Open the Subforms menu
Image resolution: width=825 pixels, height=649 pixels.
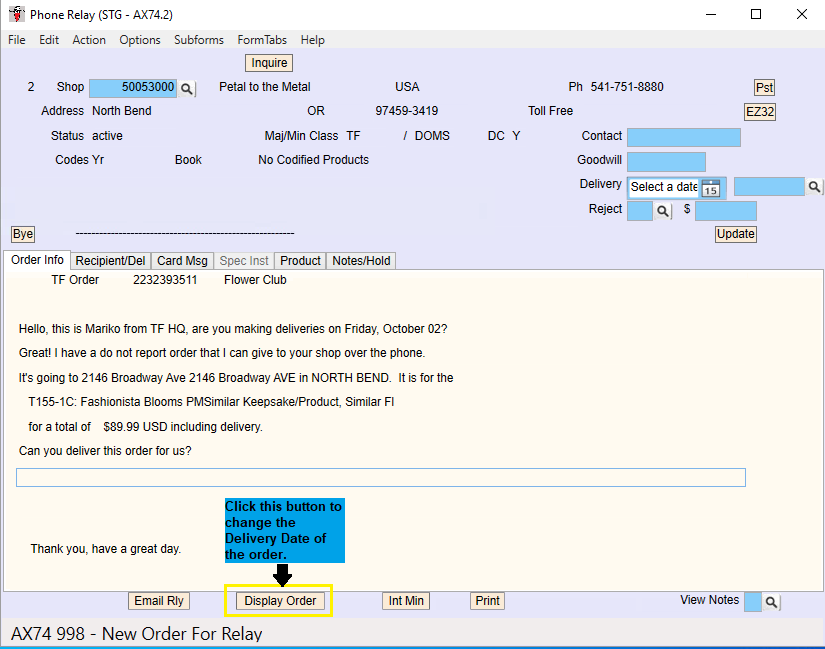[x=199, y=40]
